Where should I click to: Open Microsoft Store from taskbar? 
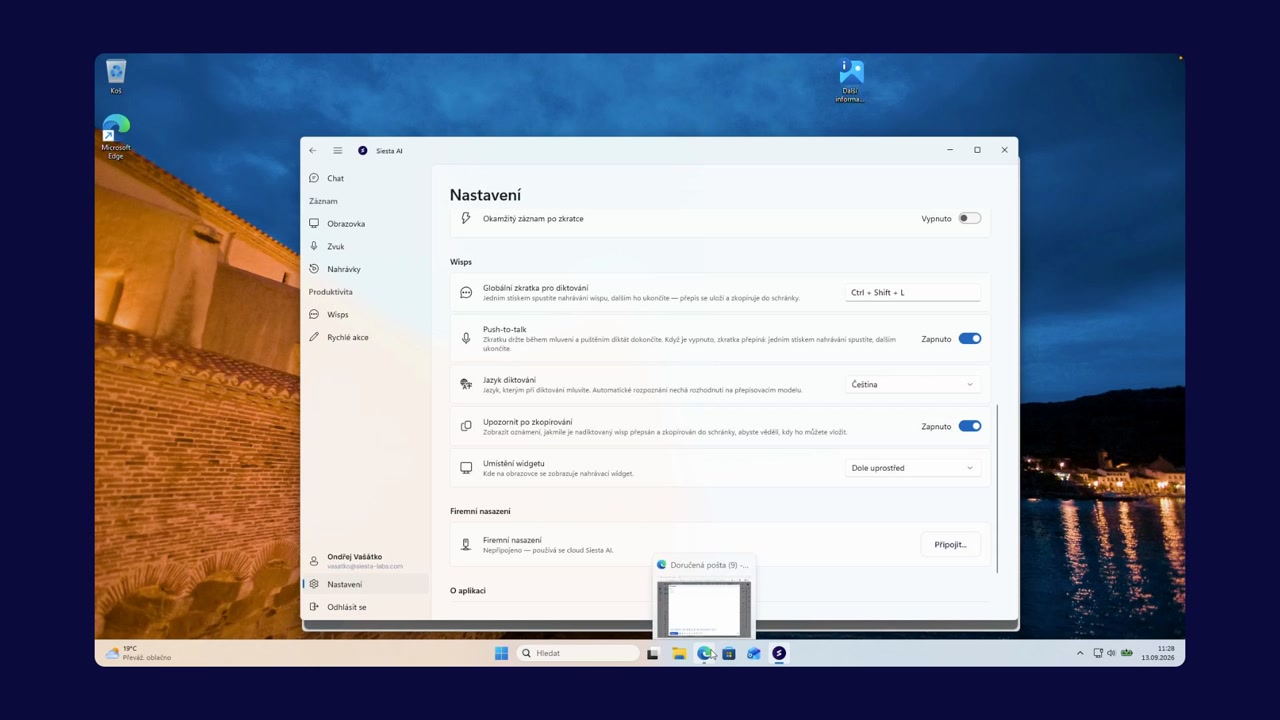729,653
